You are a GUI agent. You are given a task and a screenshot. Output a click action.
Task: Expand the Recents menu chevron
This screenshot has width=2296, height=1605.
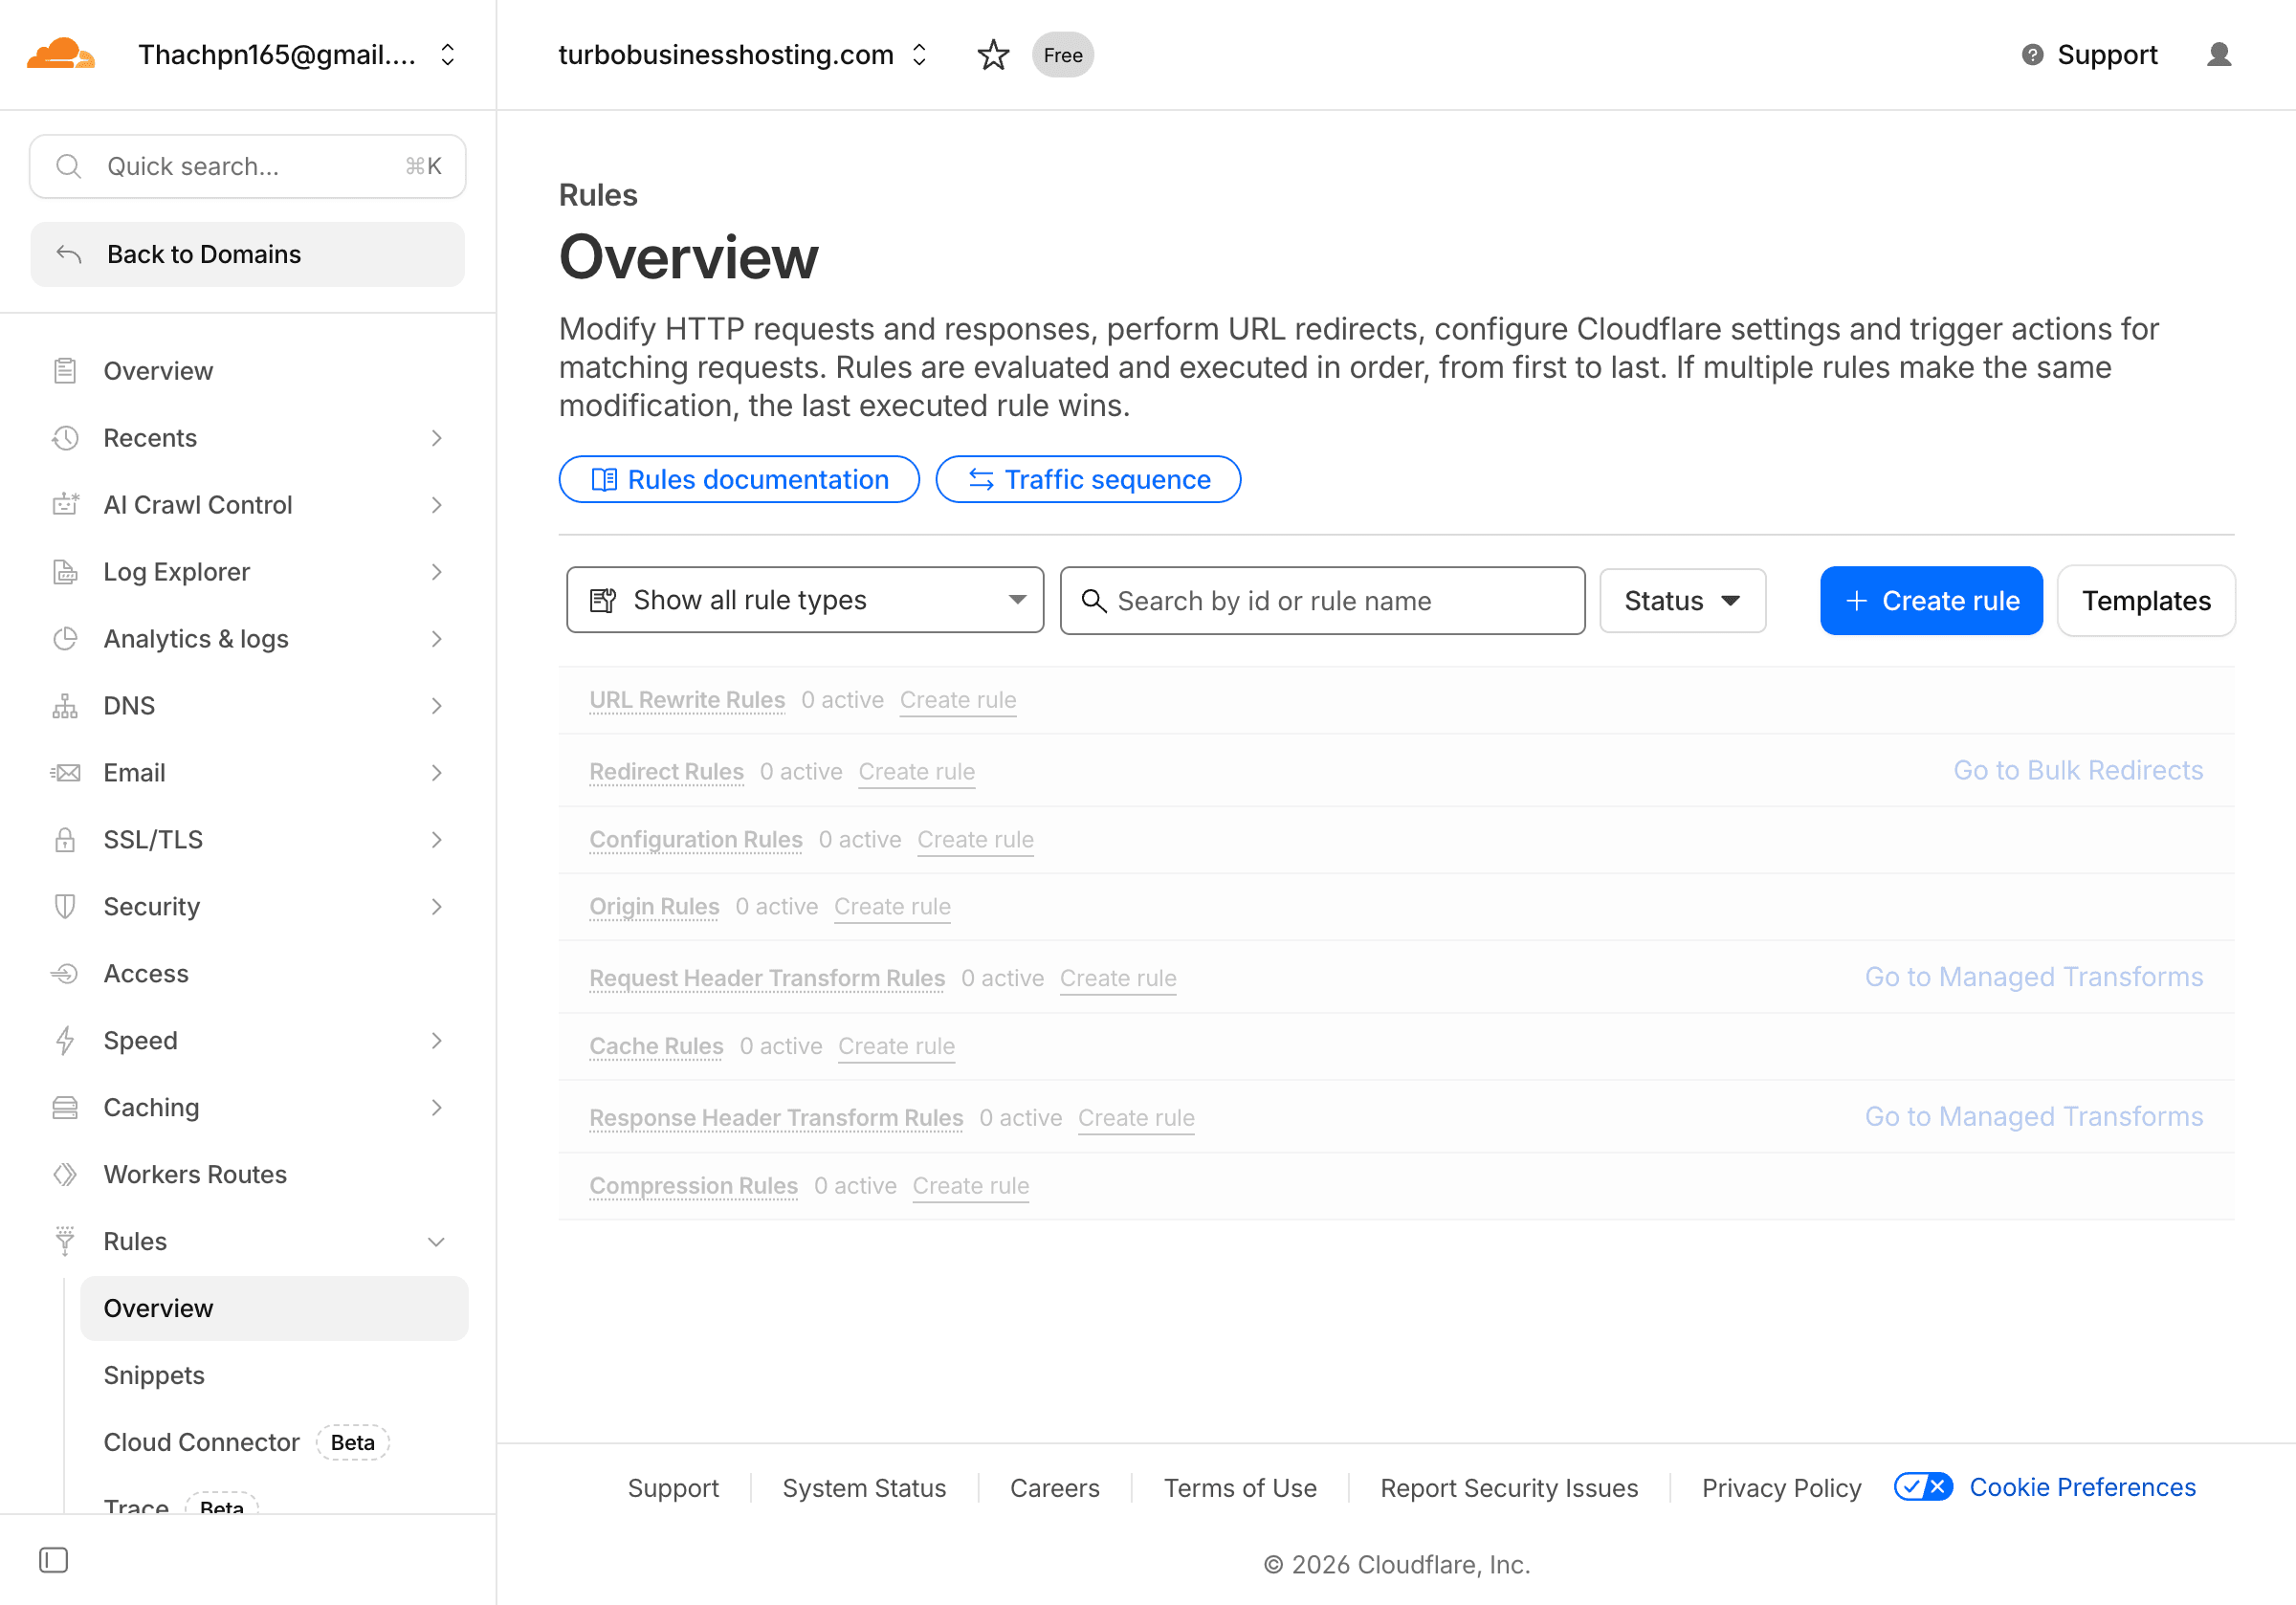437,438
